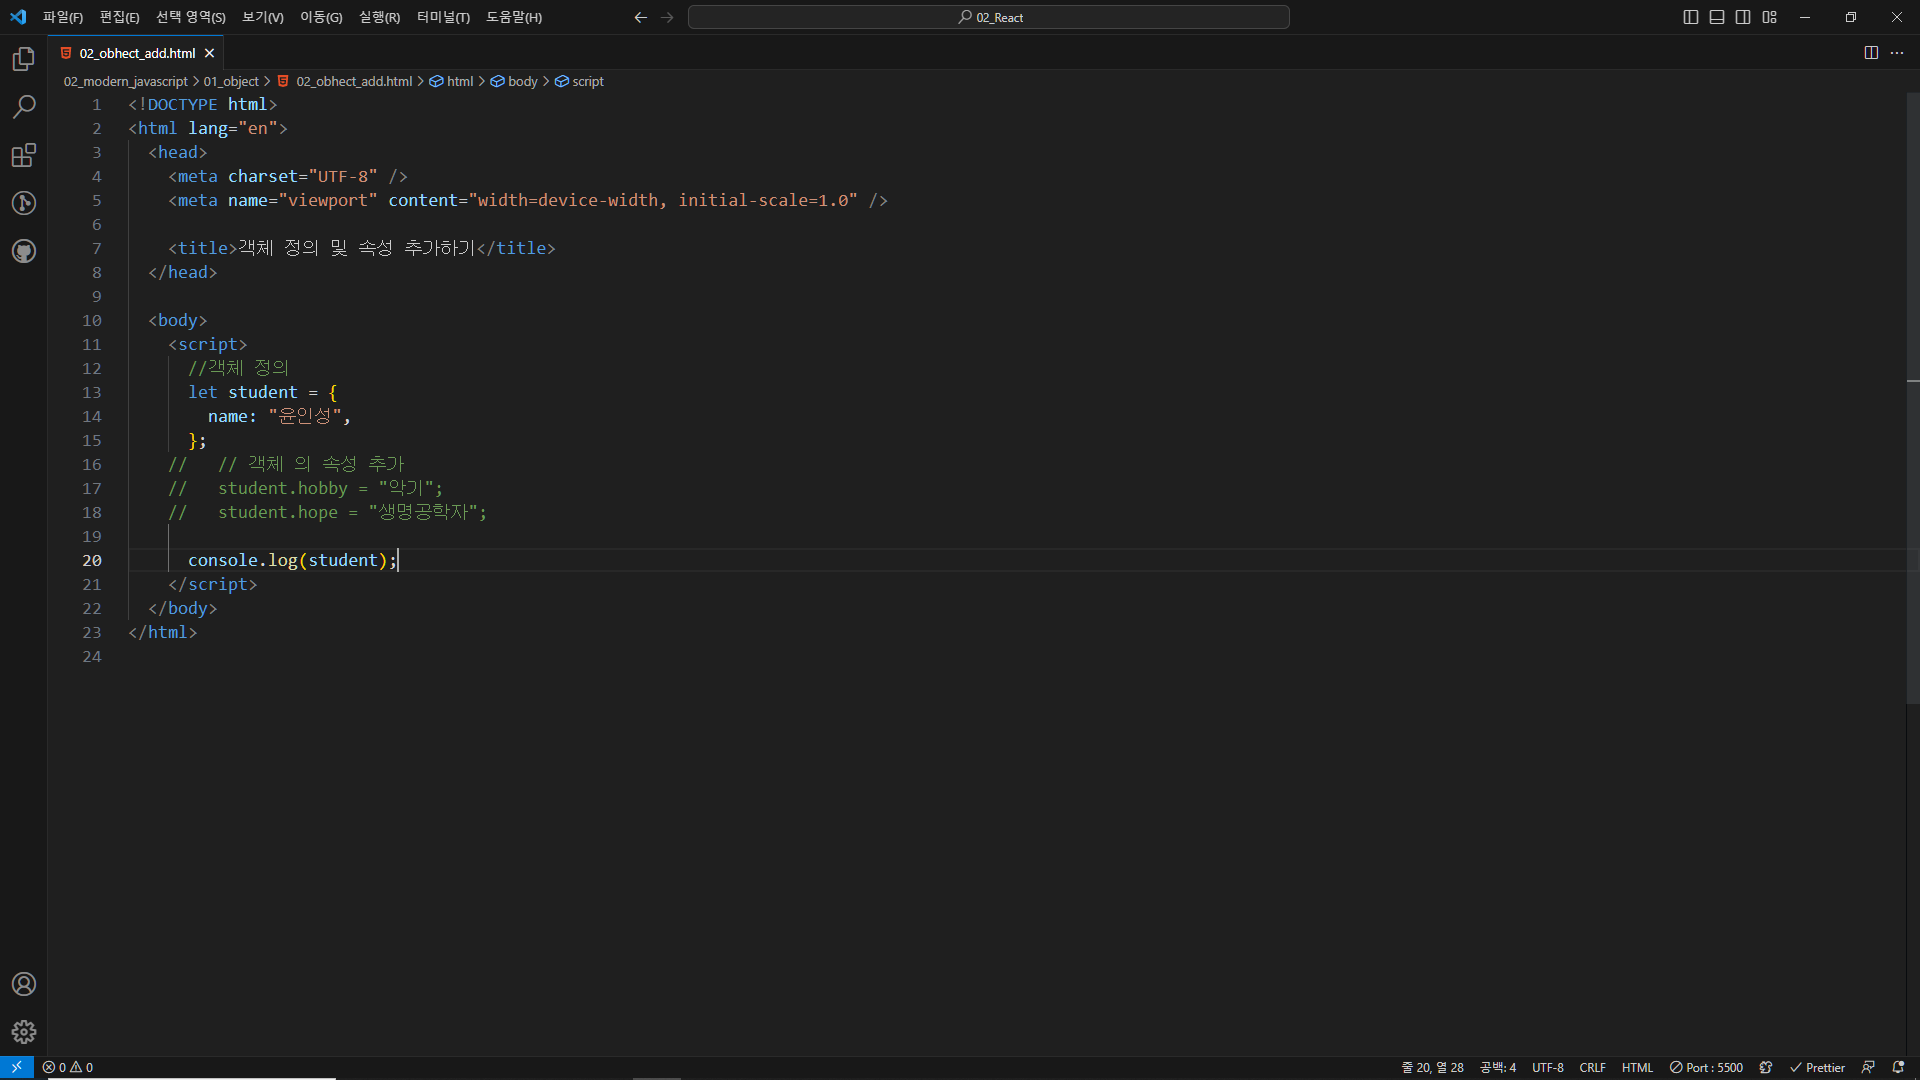This screenshot has height=1080, width=1920.
Task: Open the Manage gear icon
Action: coord(24,1032)
